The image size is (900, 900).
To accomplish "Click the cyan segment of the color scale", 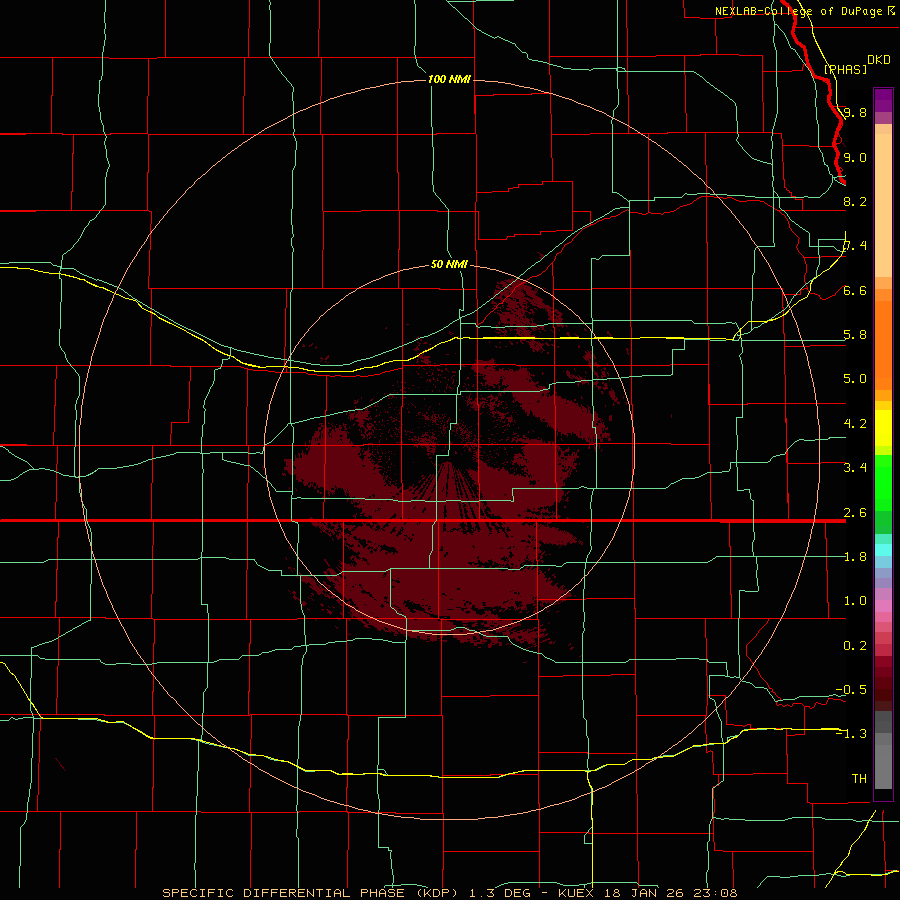I will (883, 550).
